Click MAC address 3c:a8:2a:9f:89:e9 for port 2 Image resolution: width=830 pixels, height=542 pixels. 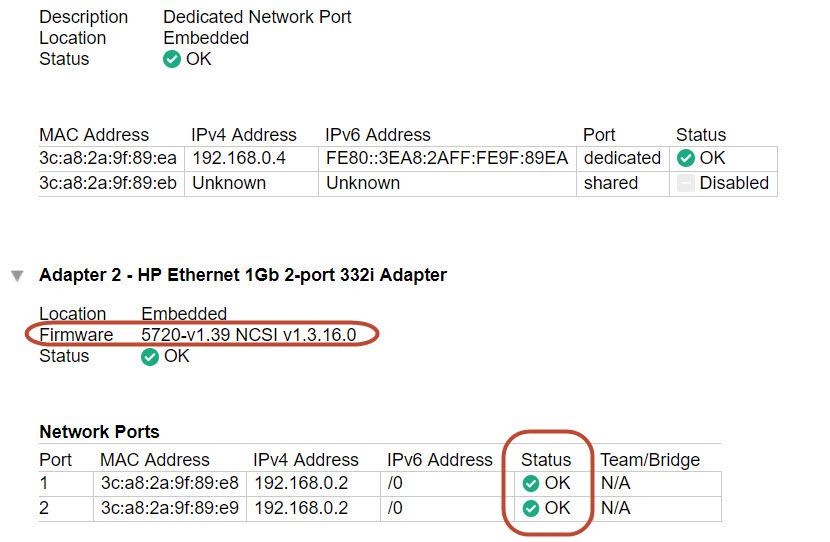point(169,508)
